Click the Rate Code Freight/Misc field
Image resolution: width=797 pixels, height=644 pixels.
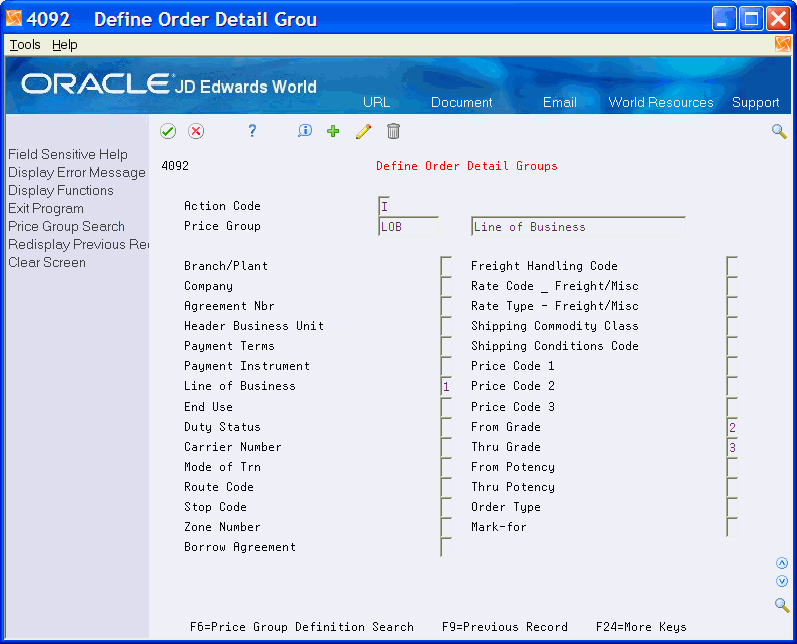point(732,286)
